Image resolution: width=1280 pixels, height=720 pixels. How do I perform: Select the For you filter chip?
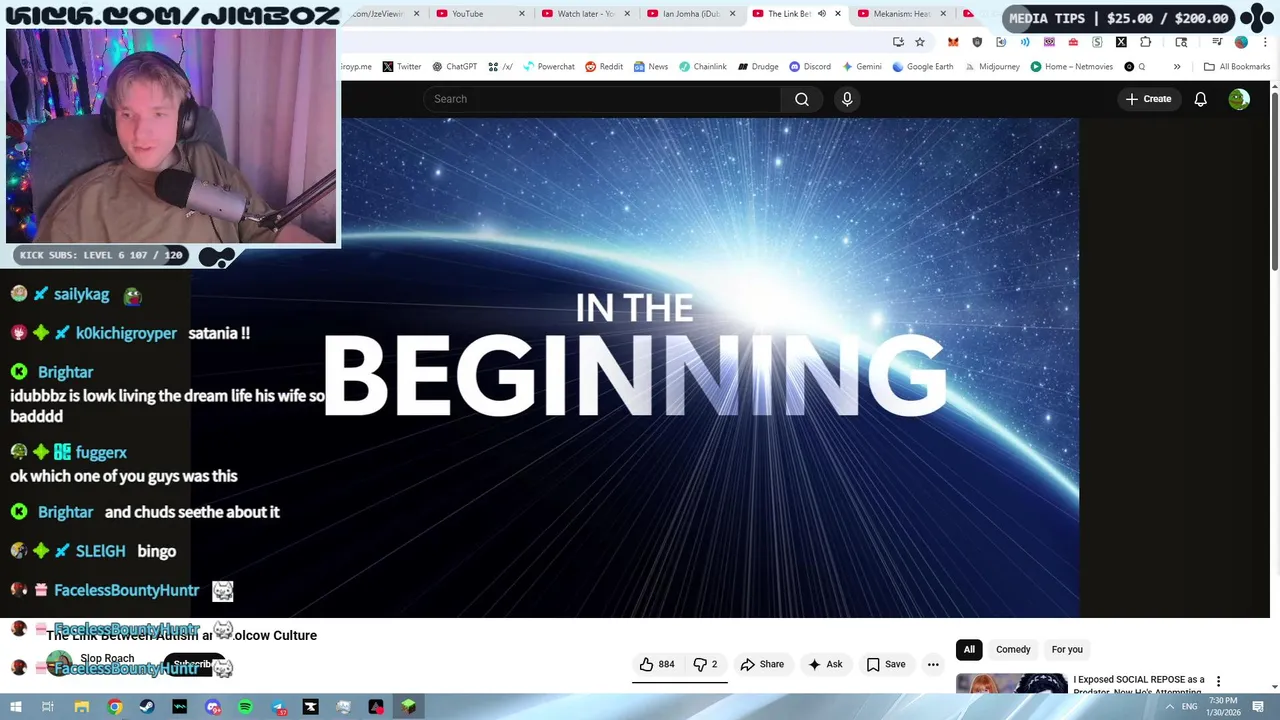(x=1067, y=650)
